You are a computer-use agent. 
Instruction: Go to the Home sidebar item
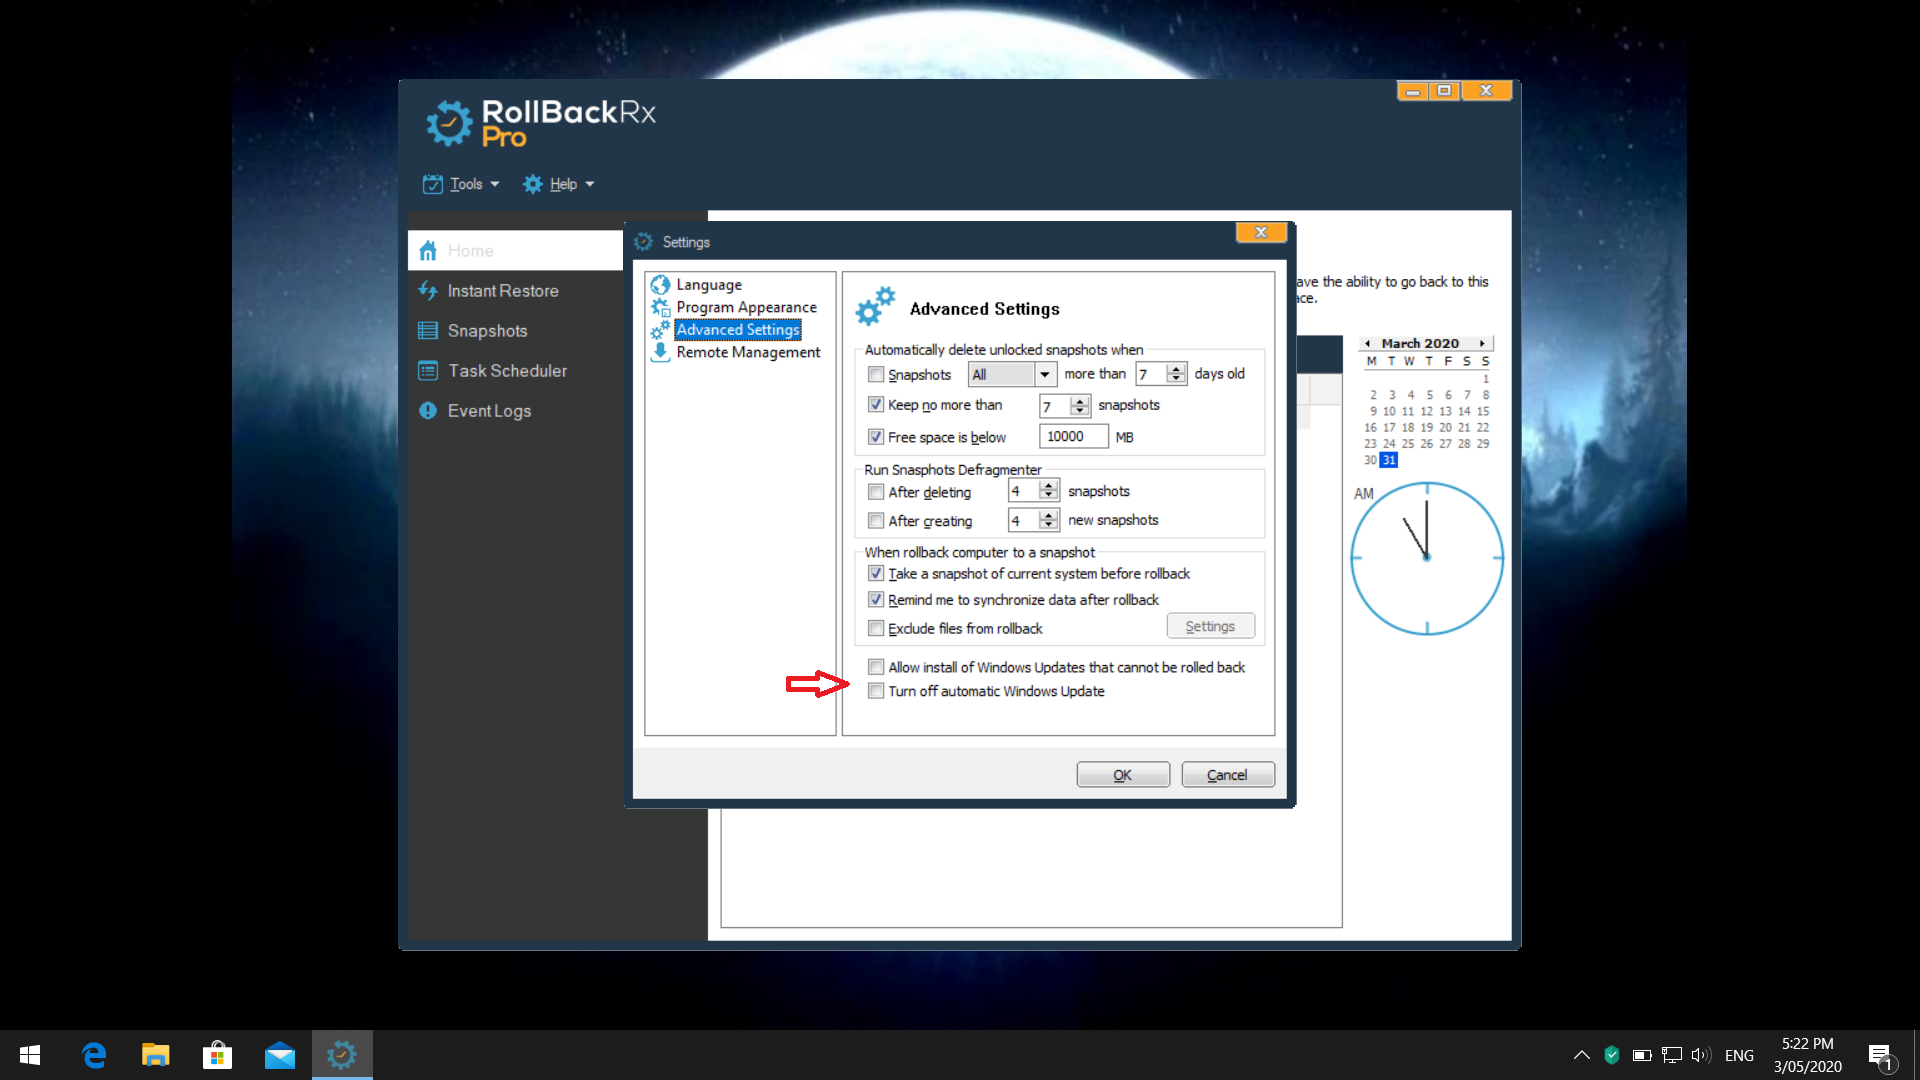(470, 251)
